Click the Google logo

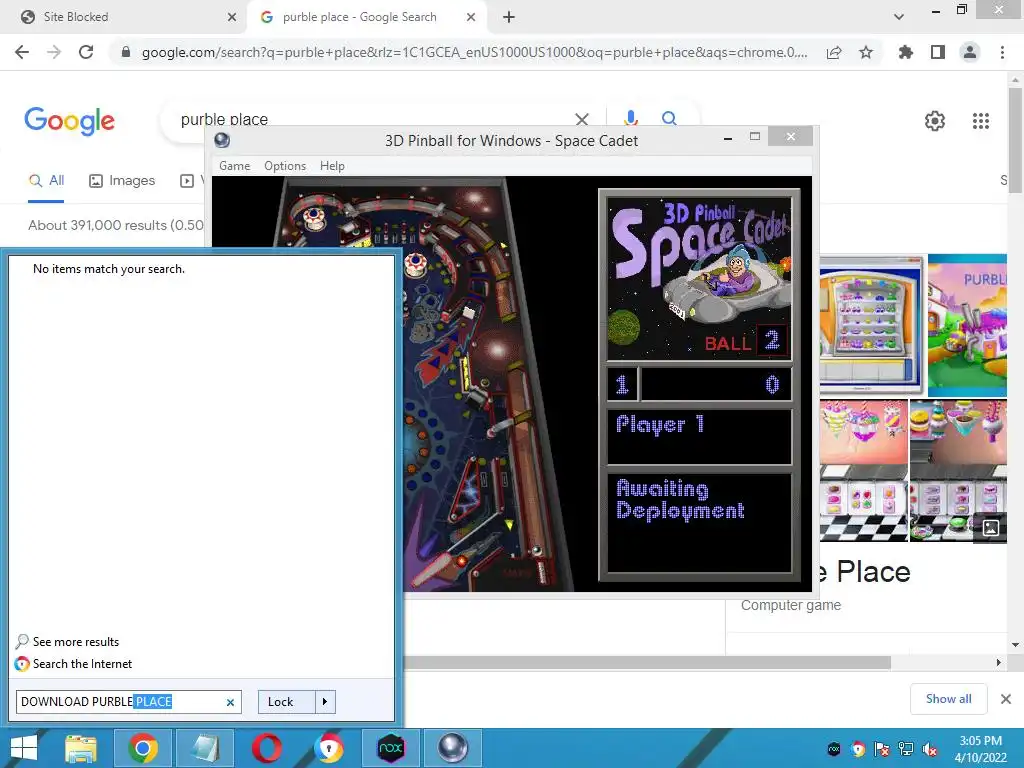pyautogui.click(x=69, y=121)
